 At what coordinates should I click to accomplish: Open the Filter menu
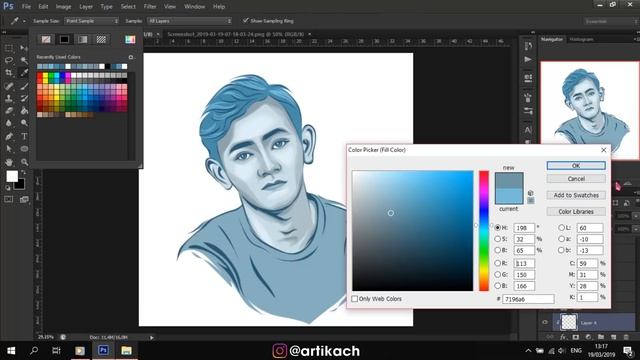(150, 7)
